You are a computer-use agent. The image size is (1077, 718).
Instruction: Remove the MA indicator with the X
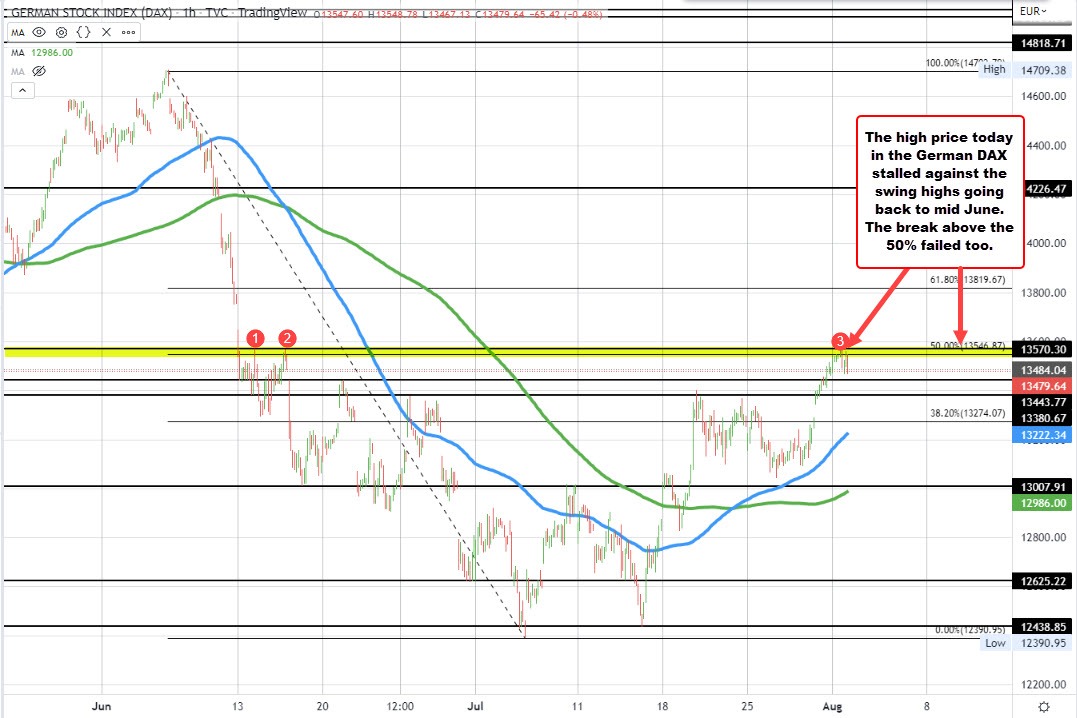106,32
